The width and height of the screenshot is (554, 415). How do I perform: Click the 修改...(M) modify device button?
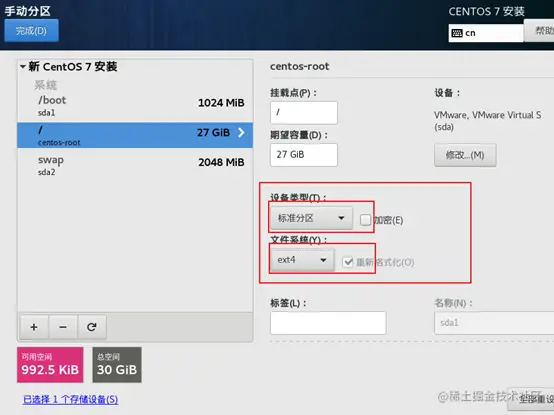(465, 155)
